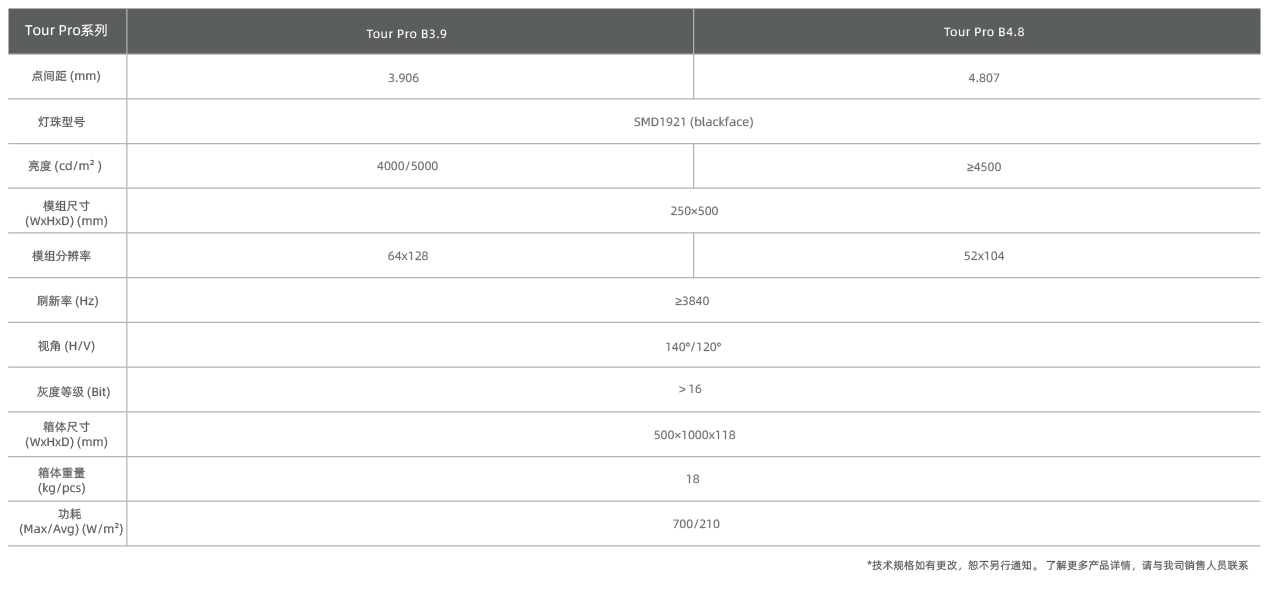Image resolution: width=1269 pixels, height=591 pixels.
Task: Click the Tour Pro系列 header cell
Action: 66,31
